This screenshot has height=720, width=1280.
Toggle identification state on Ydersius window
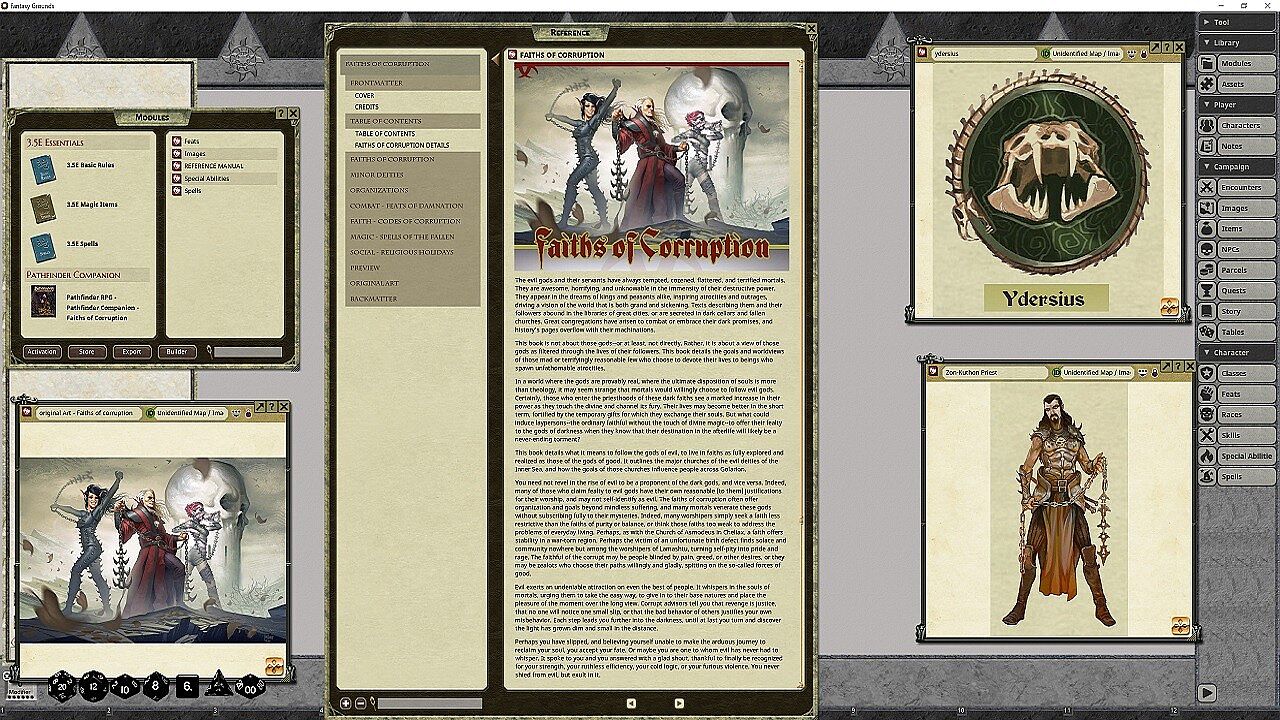pos(1044,52)
